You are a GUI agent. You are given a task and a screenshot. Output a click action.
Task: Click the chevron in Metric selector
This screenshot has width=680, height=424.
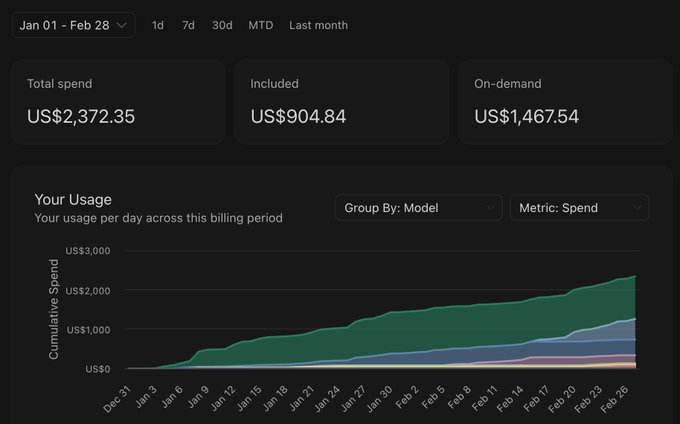point(637,208)
